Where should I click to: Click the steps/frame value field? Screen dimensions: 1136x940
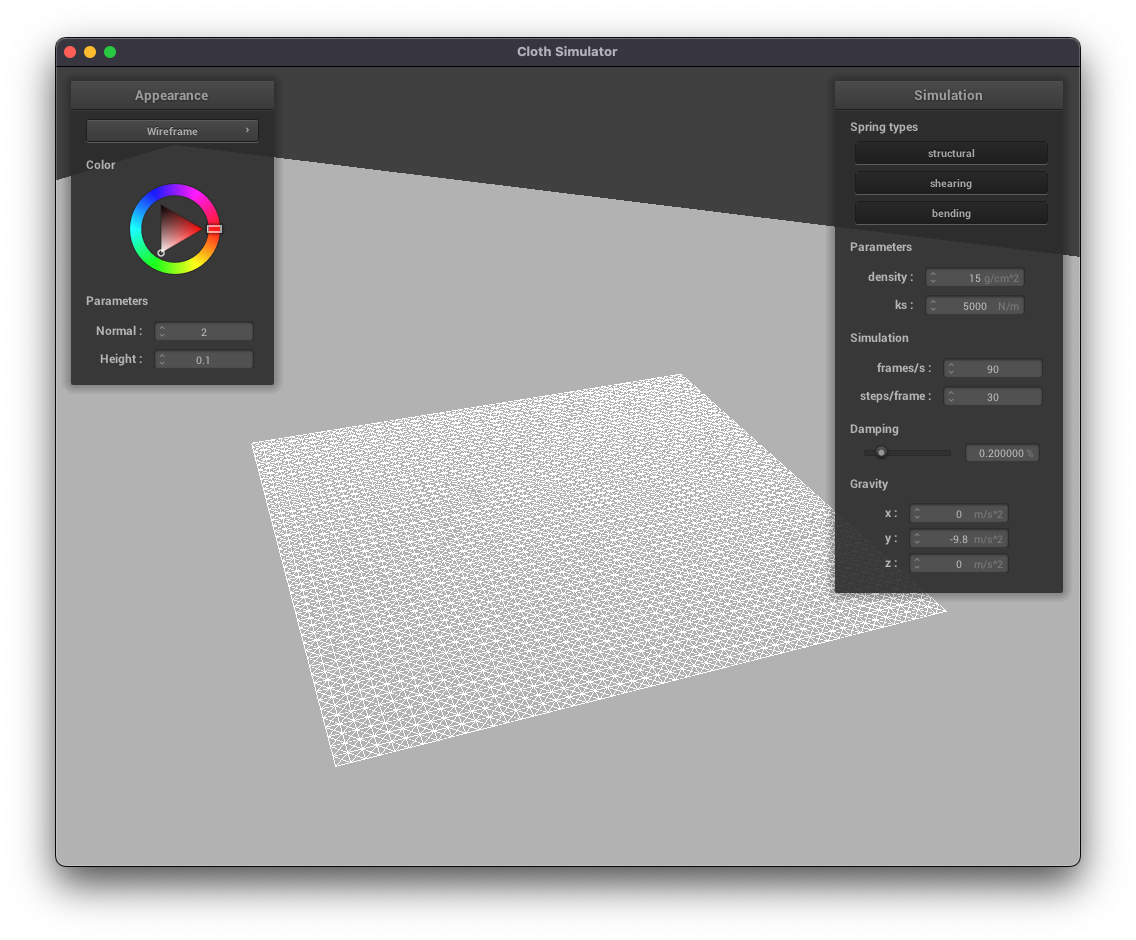coord(993,397)
